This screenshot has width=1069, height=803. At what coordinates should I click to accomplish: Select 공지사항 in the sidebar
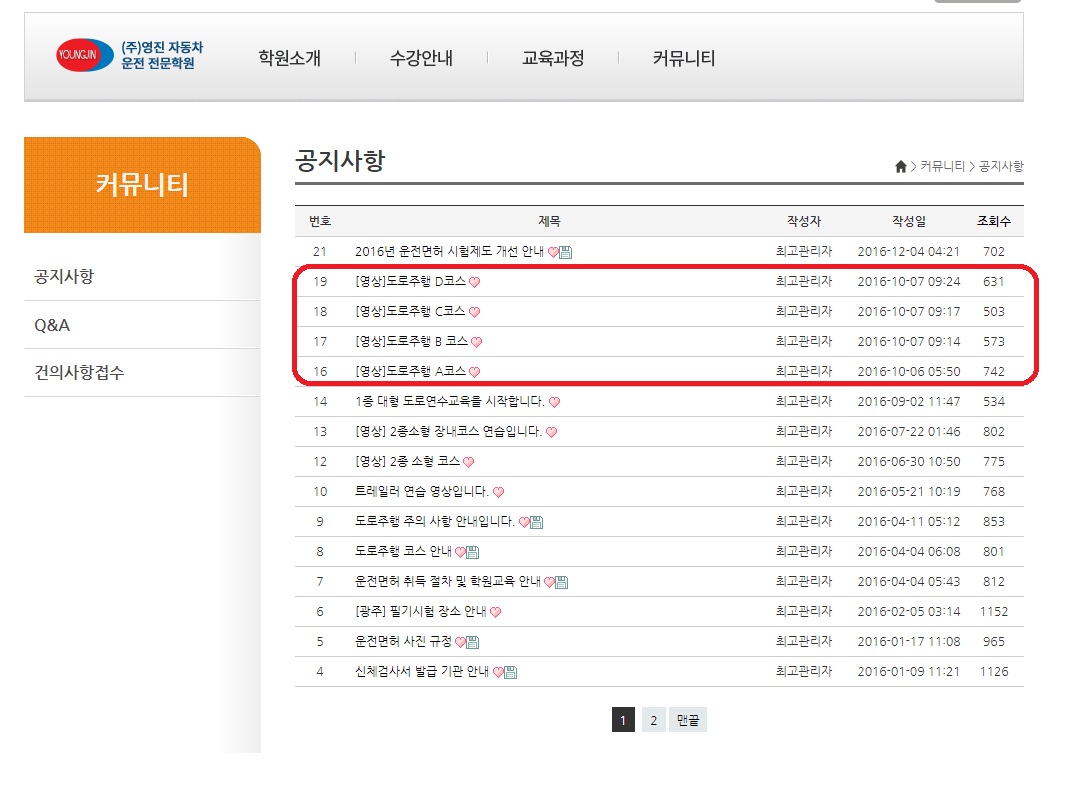tap(64, 276)
